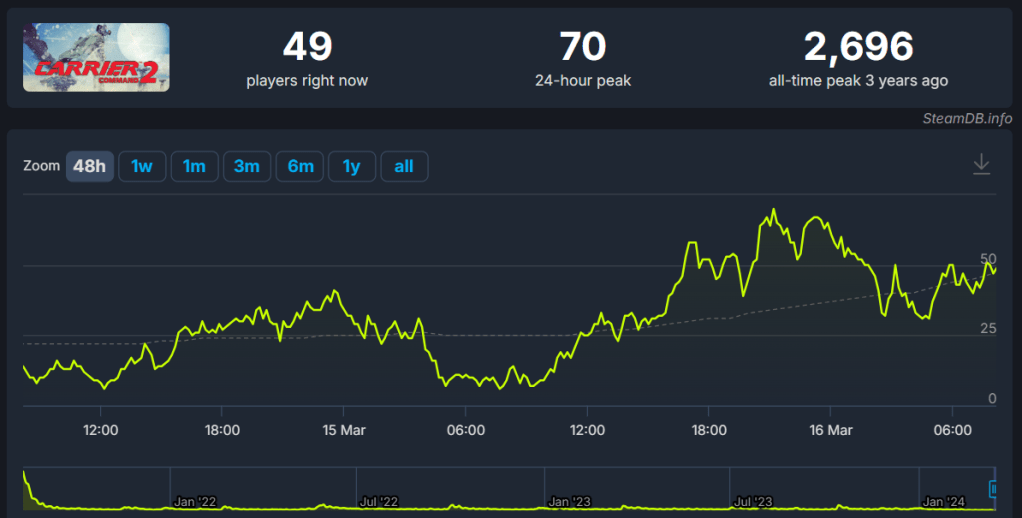The image size is (1022, 518).
Task: Click the 15 Mar label on time axis
Action: tap(342, 430)
